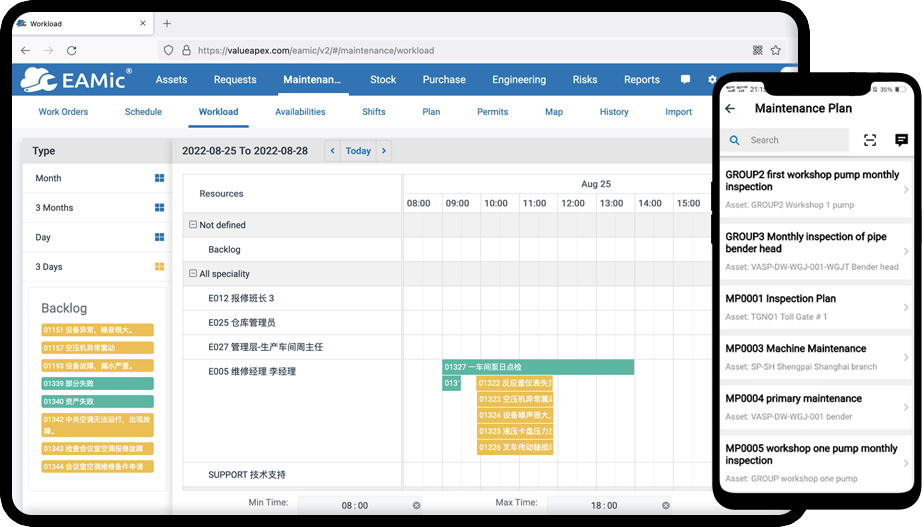The width and height of the screenshot is (922, 527).
Task: Switch to Permits tab
Action: (492, 112)
